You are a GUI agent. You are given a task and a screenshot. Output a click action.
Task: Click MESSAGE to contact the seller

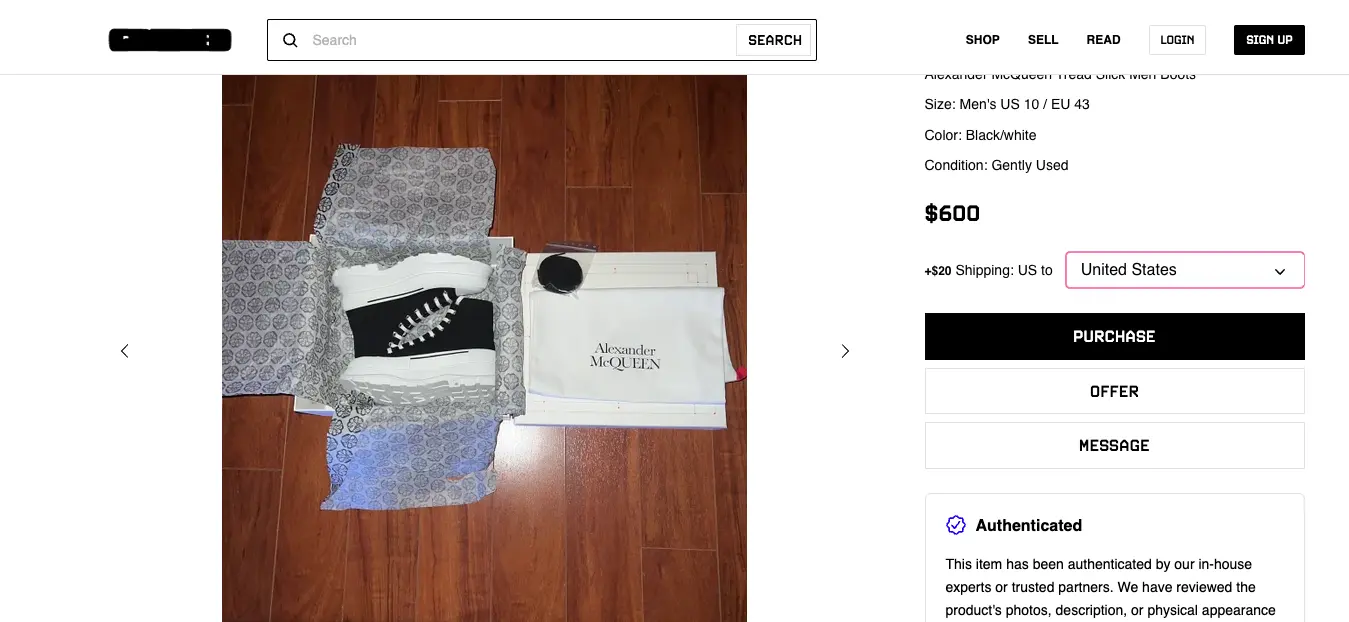1114,445
